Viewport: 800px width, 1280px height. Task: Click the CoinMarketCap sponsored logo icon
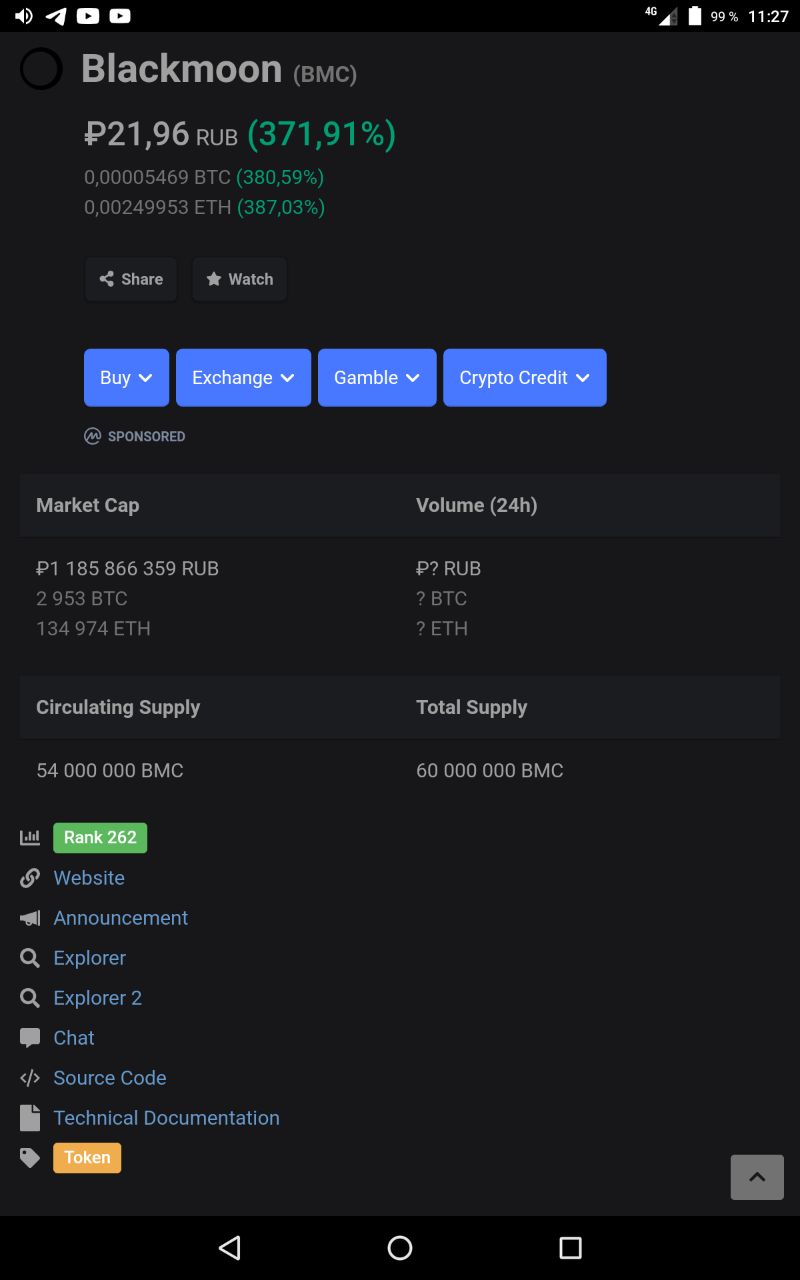click(x=93, y=436)
